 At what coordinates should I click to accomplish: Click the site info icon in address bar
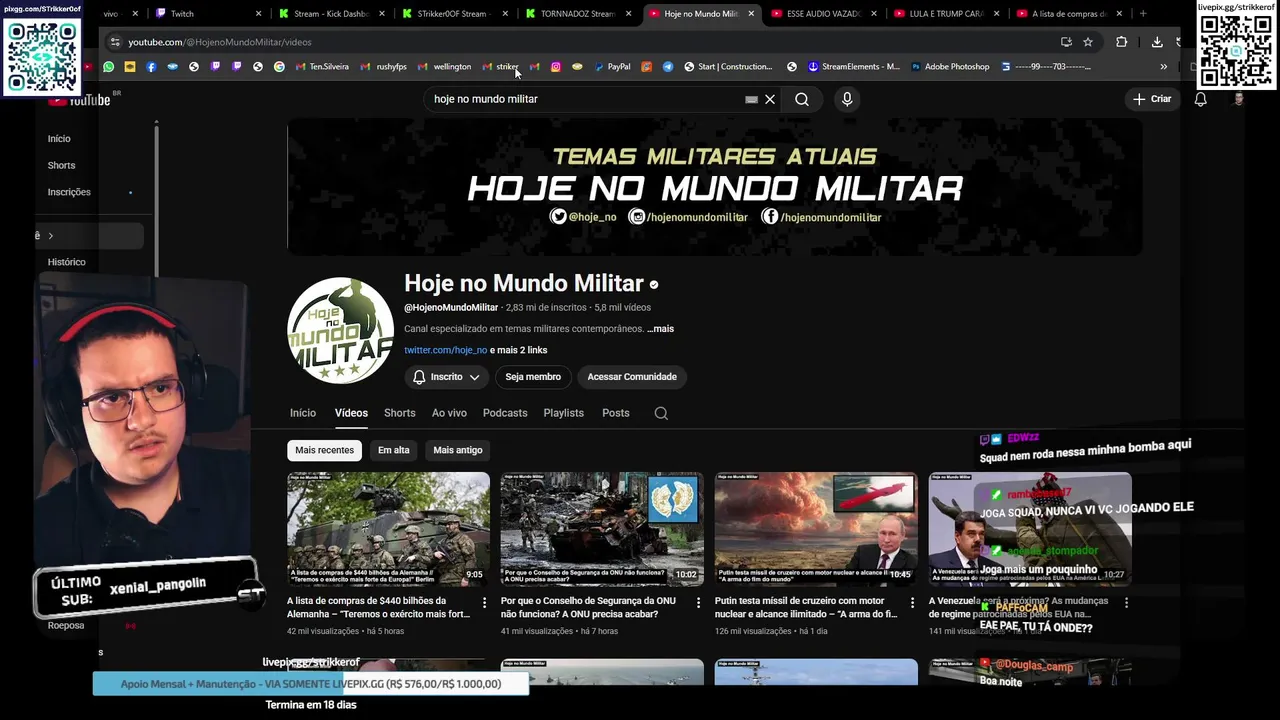pos(115,42)
